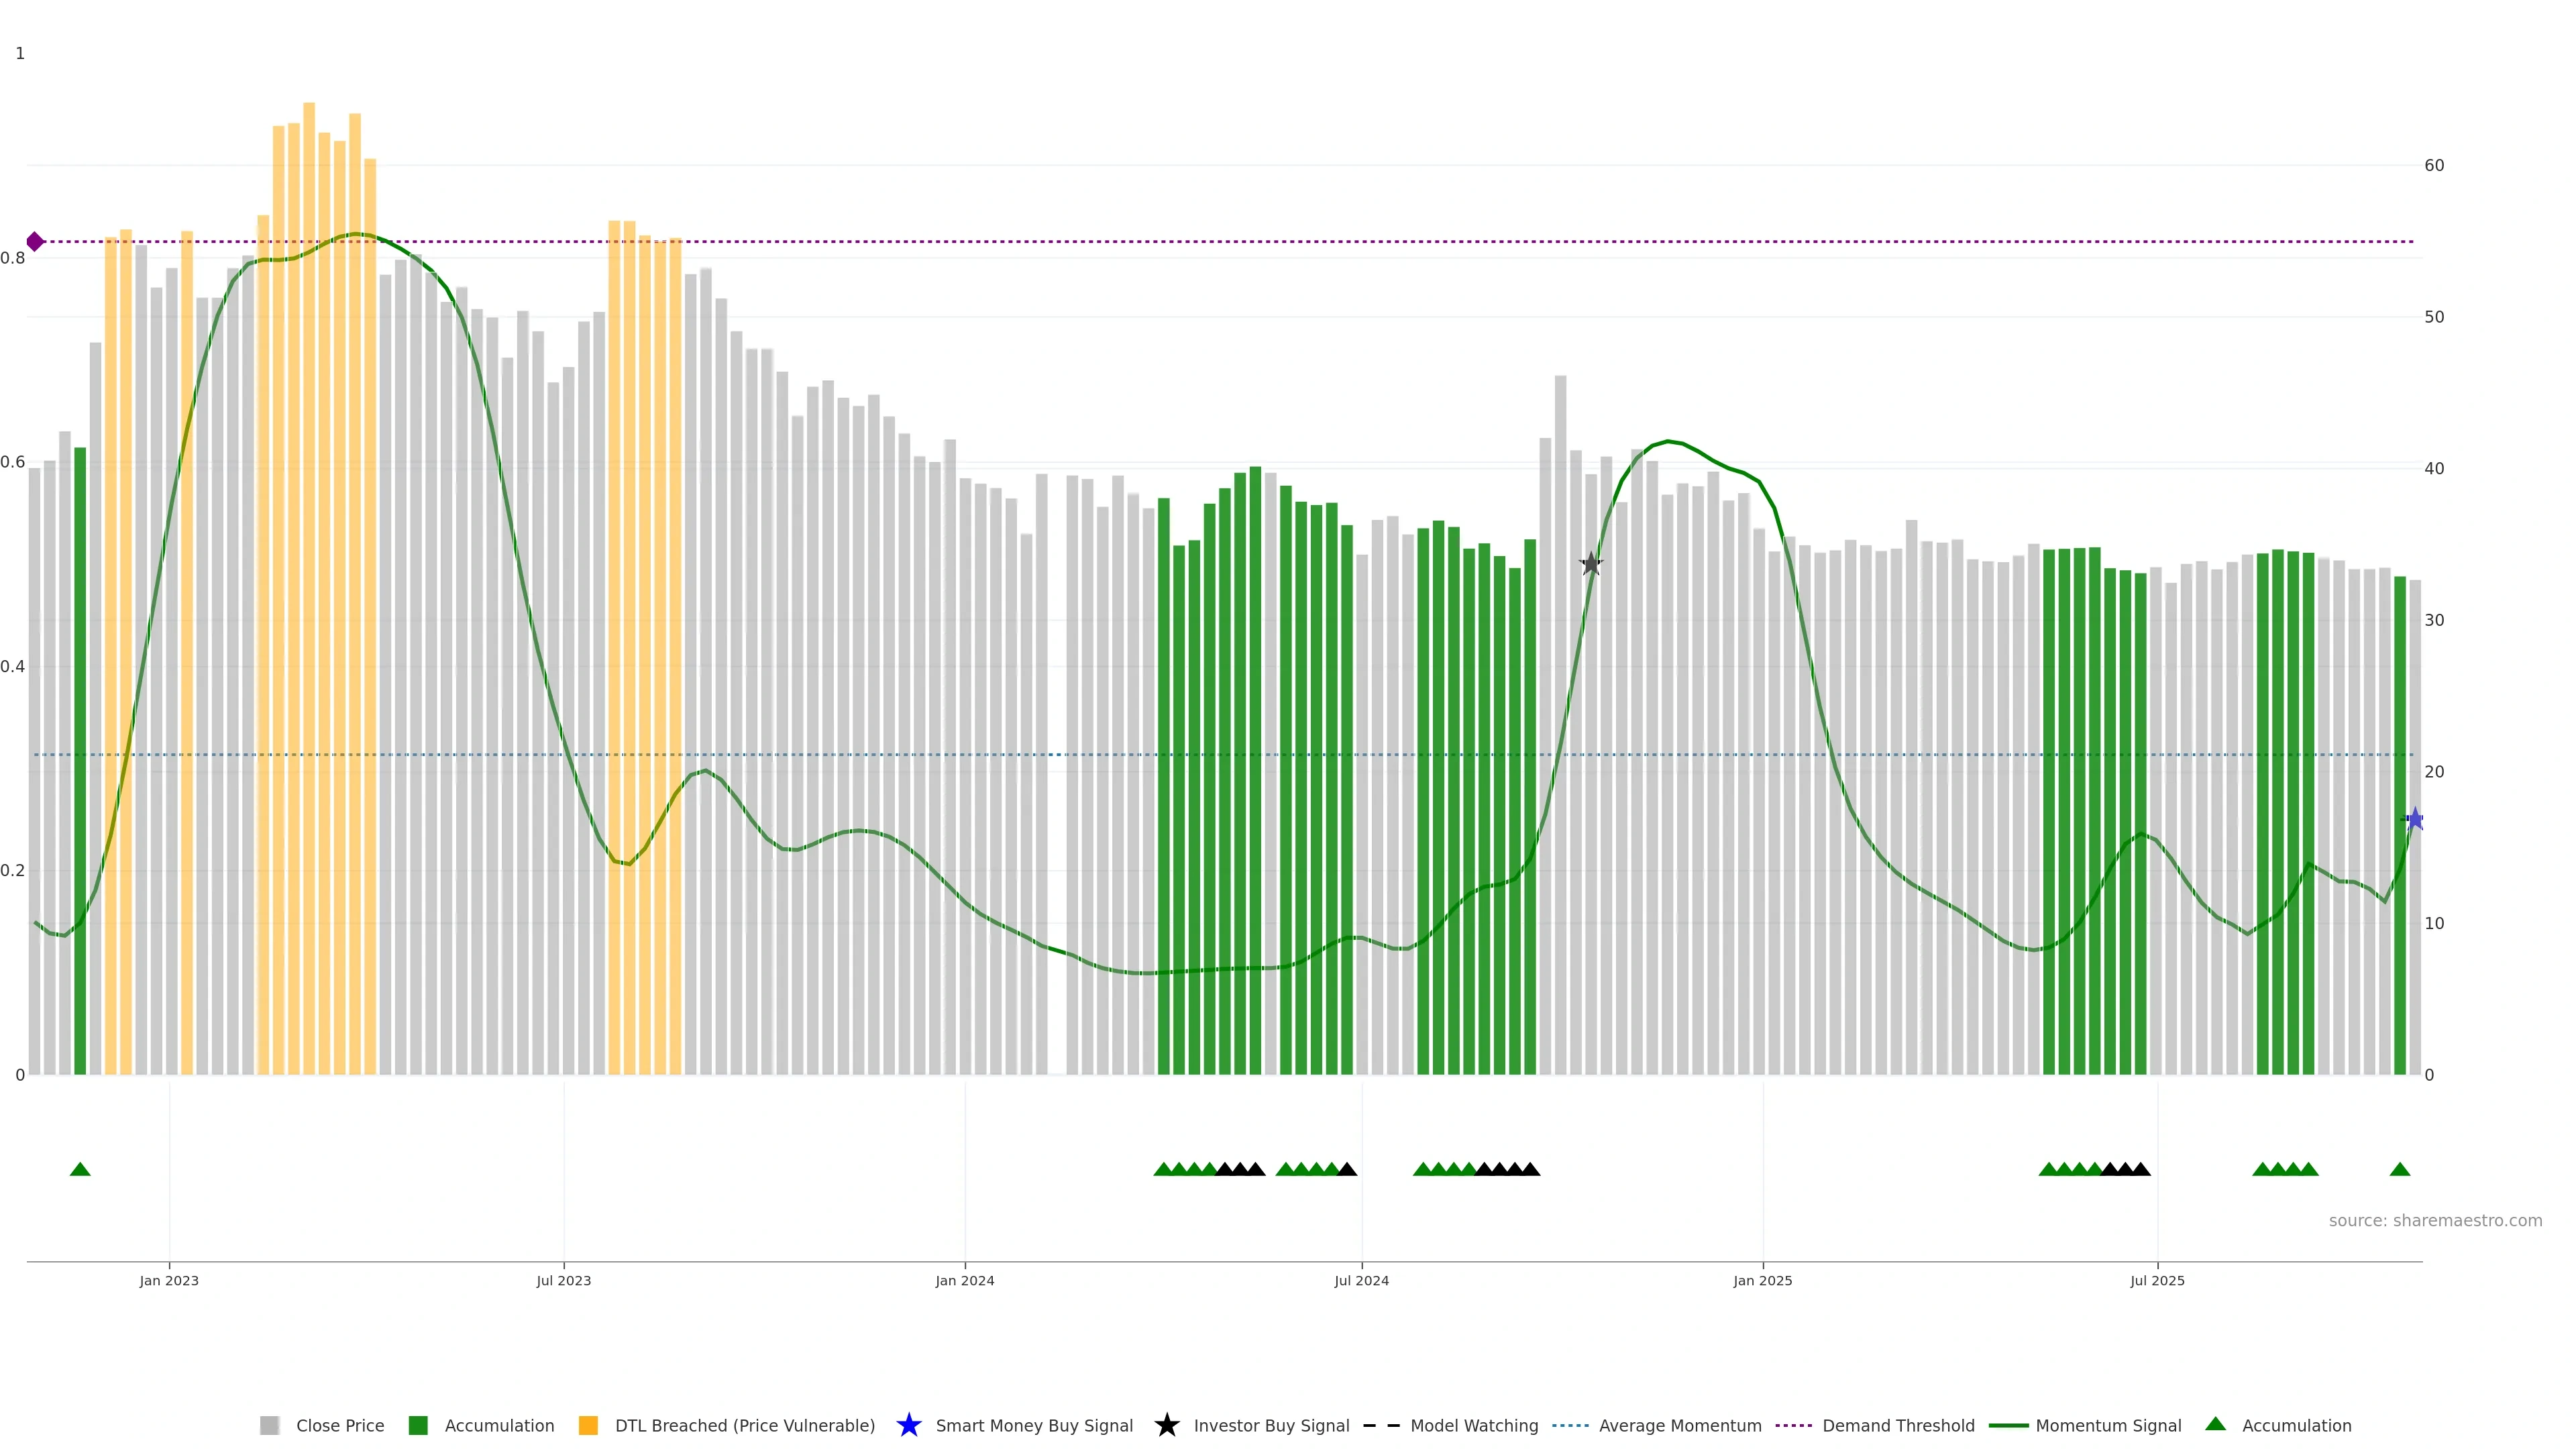Click the green Accumulation triangle legend icon
Image resolution: width=2576 pixels, height=1449 pixels.
[x=2215, y=1424]
